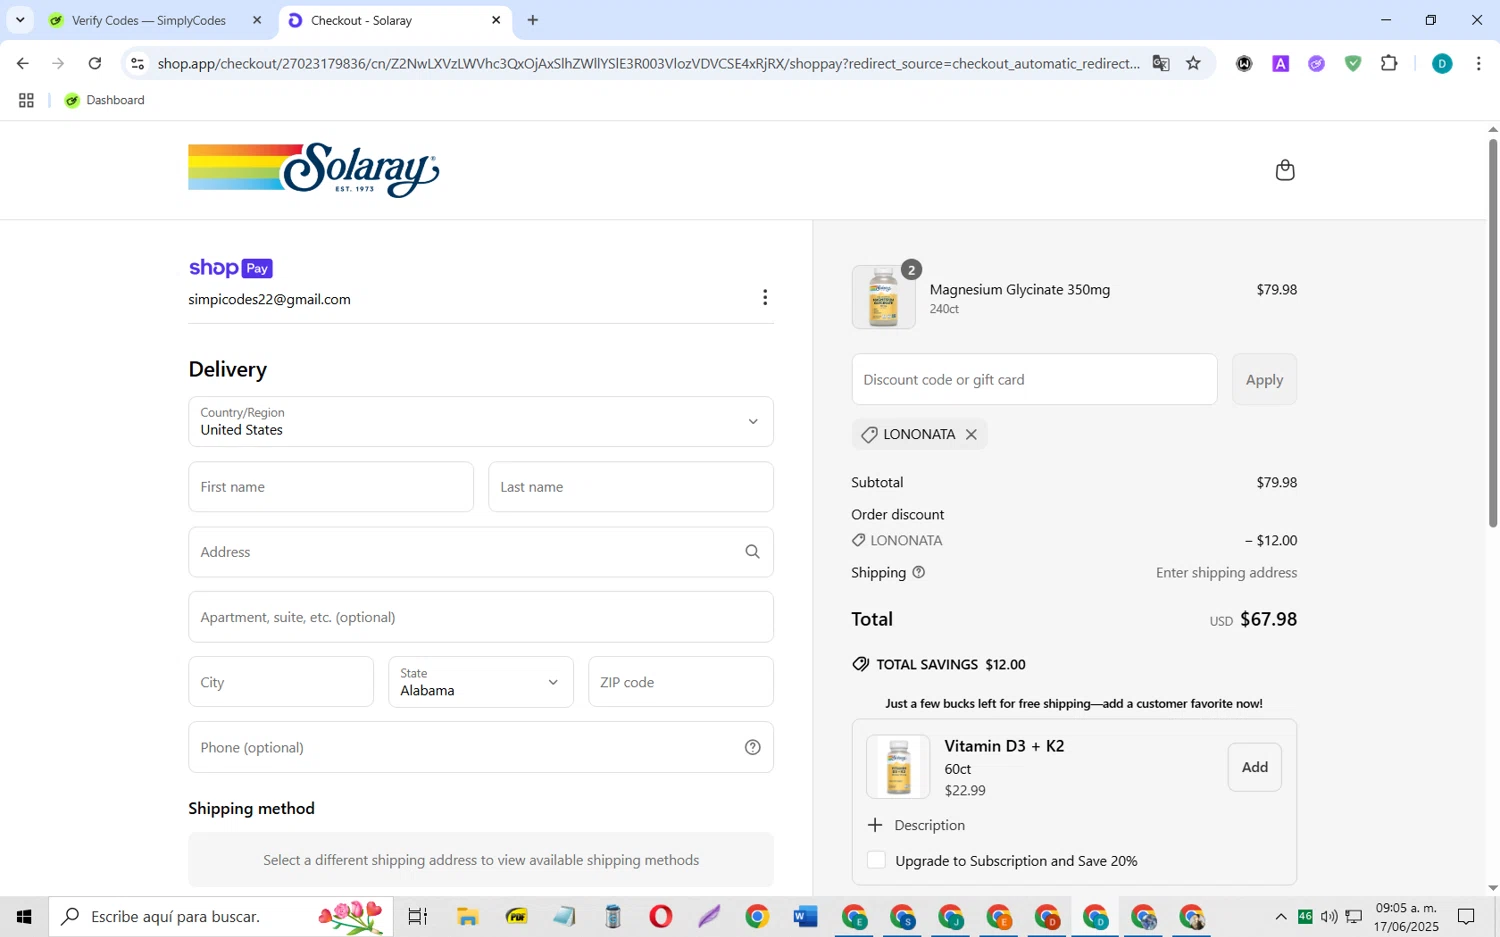Viewport: 1500px width, 937px height.
Task: Click the browser address bar URL
Action: (648, 63)
